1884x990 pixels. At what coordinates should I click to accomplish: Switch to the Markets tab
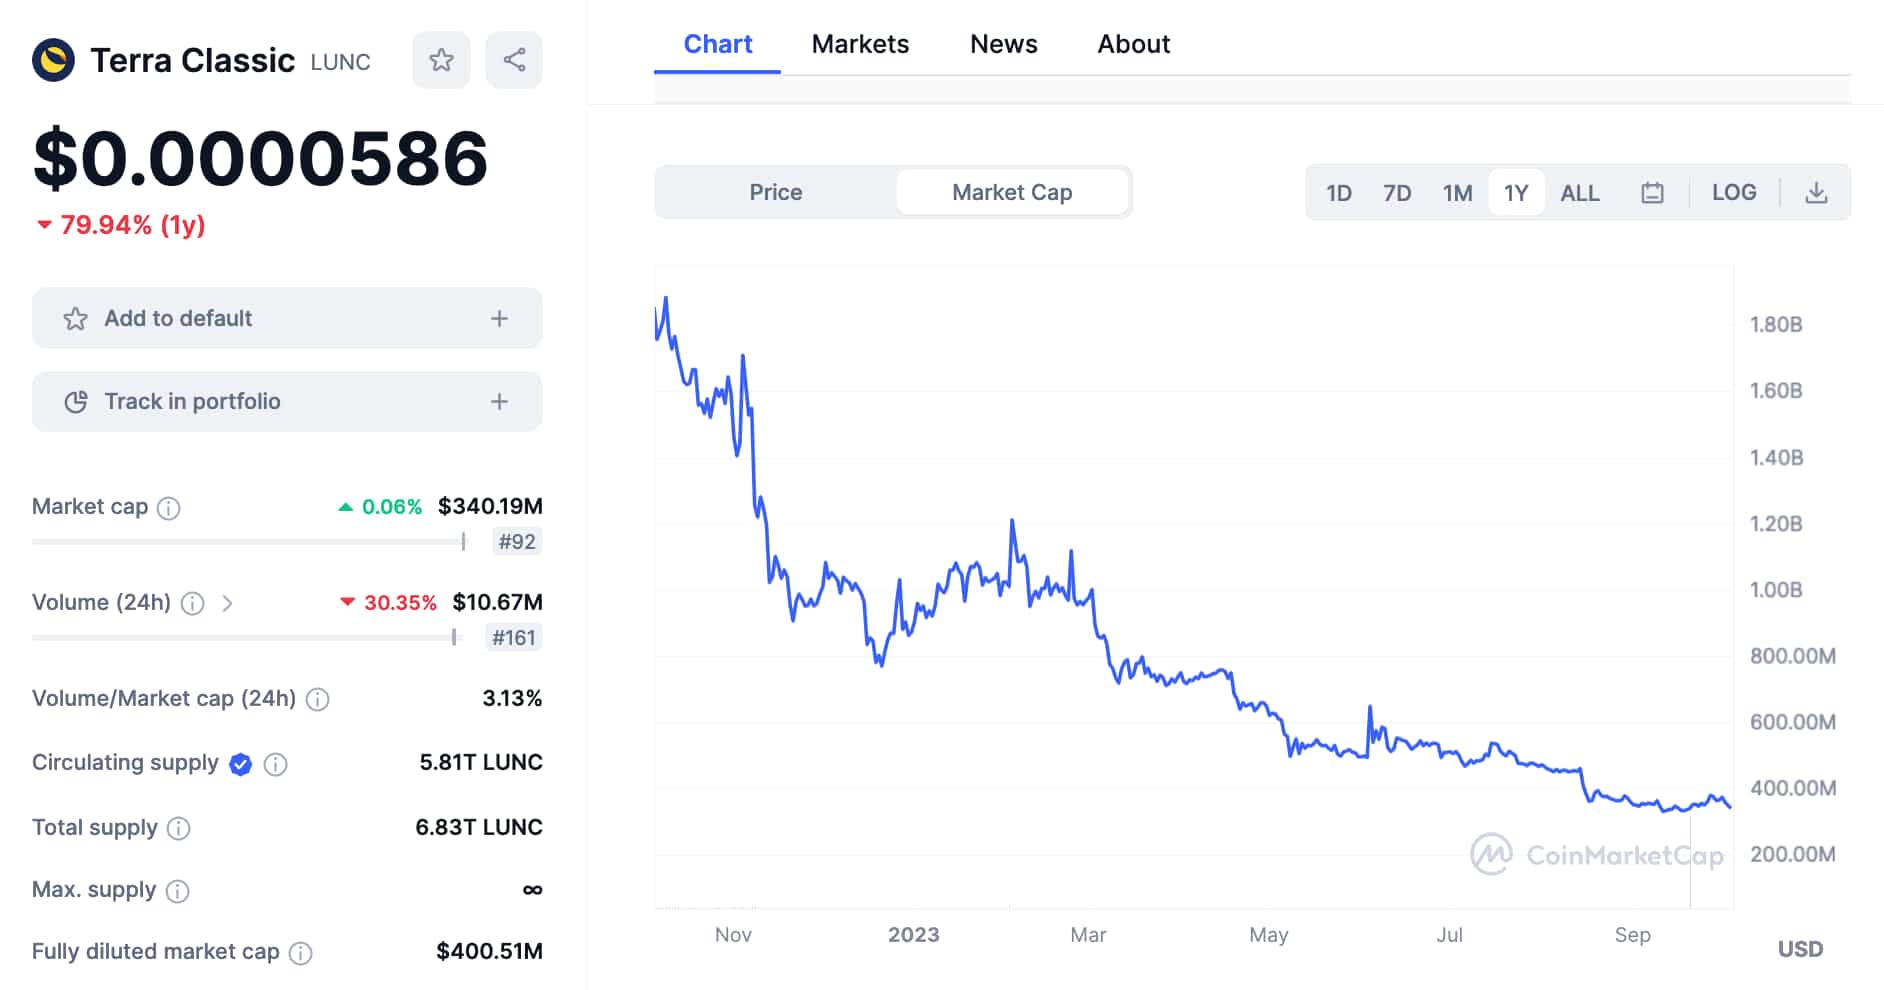click(860, 44)
